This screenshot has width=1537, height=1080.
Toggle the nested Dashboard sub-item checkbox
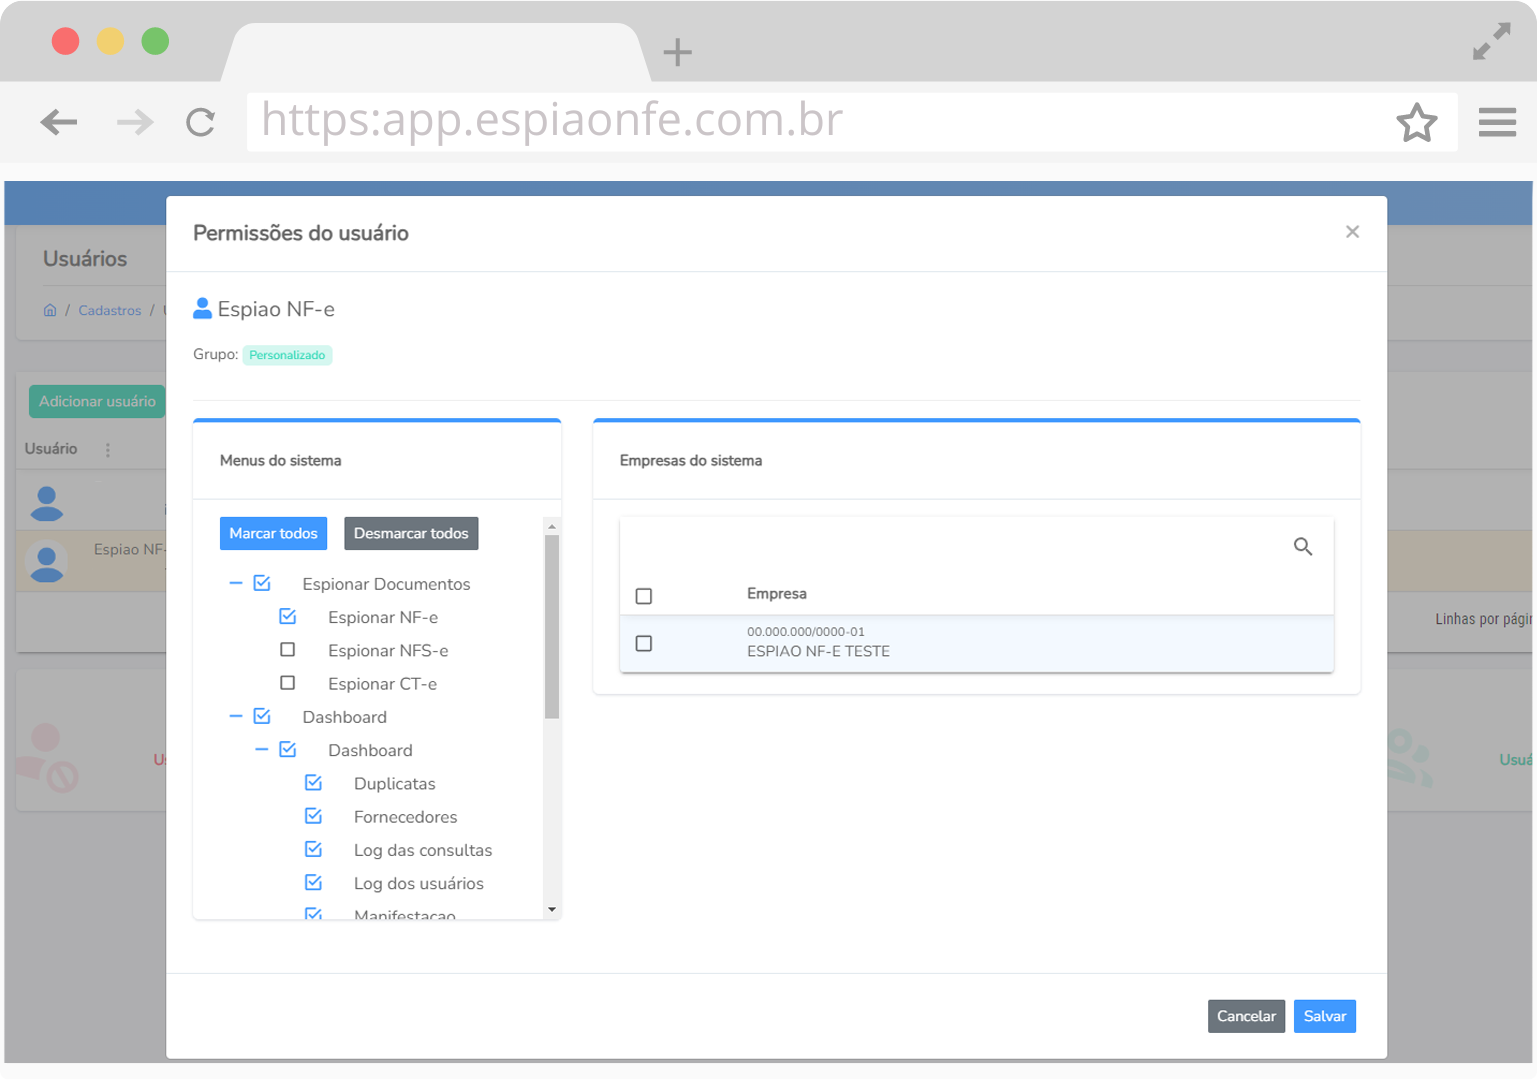click(x=288, y=749)
